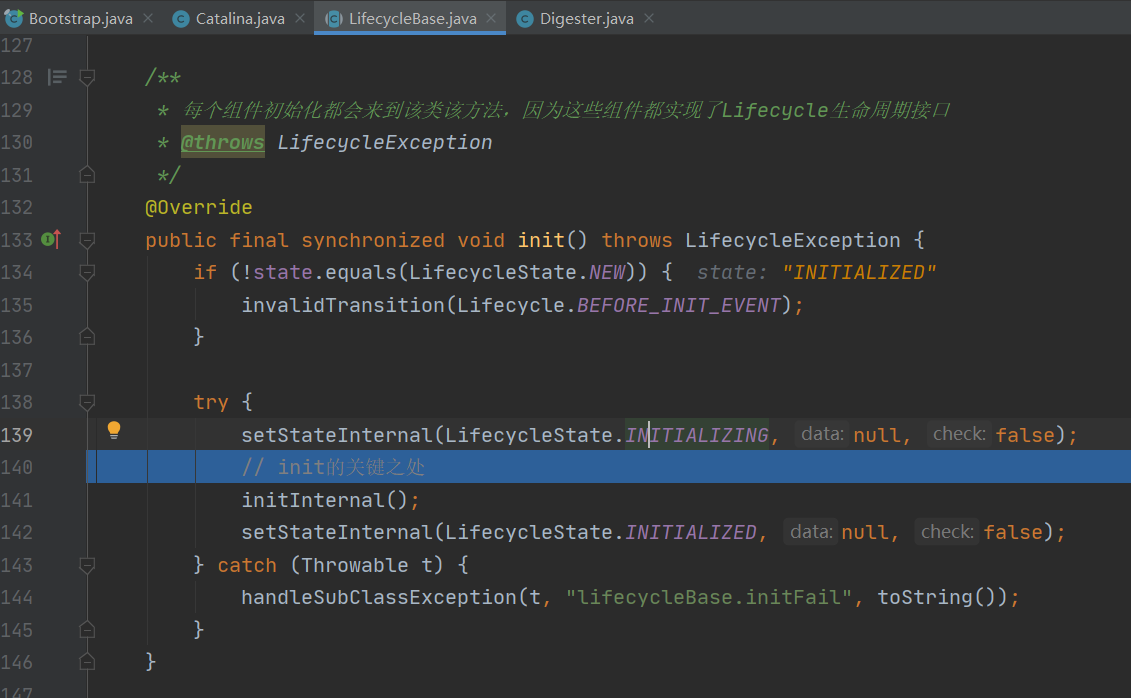Click the fold end marker on line 145
This screenshot has height=698, width=1131.
[87, 629]
